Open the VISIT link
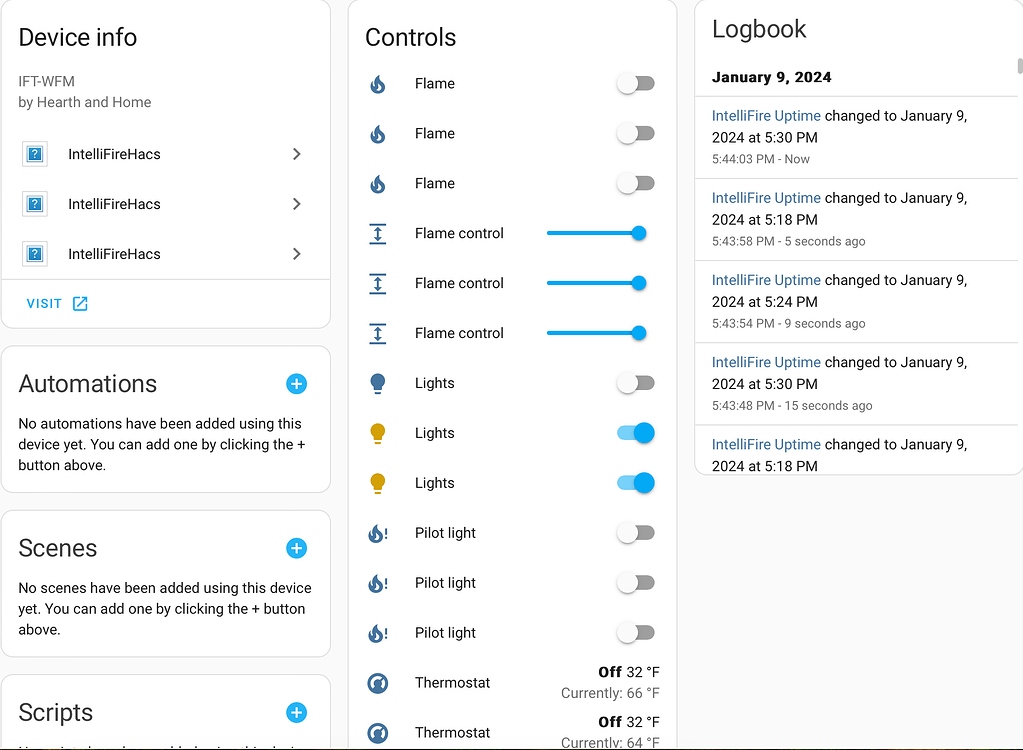Viewport: 1023px width, 750px height. [57, 303]
